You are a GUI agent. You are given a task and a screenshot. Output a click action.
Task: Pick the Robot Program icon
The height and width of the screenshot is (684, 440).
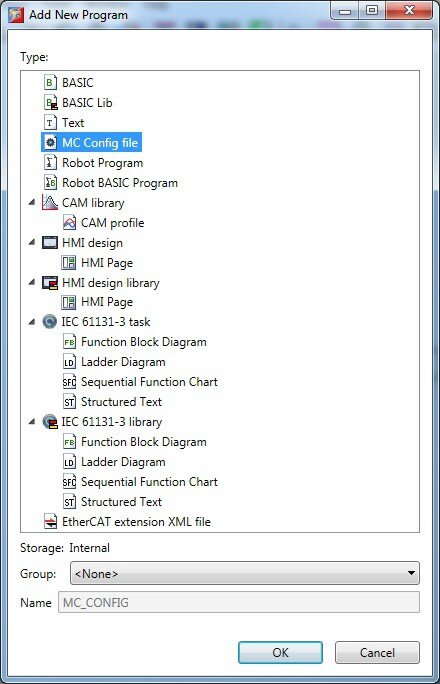(50, 163)
